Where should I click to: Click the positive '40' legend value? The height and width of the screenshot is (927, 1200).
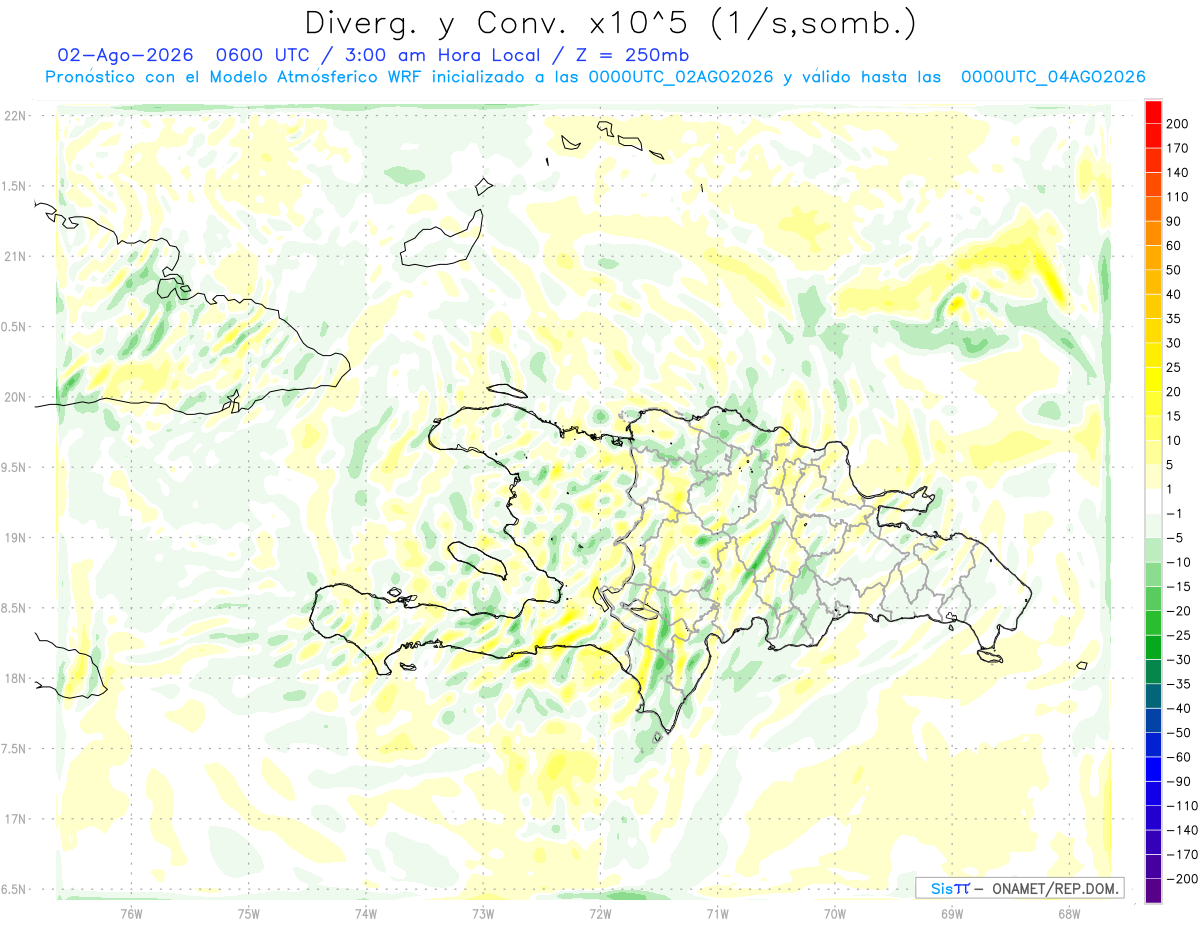[1173, 294]
